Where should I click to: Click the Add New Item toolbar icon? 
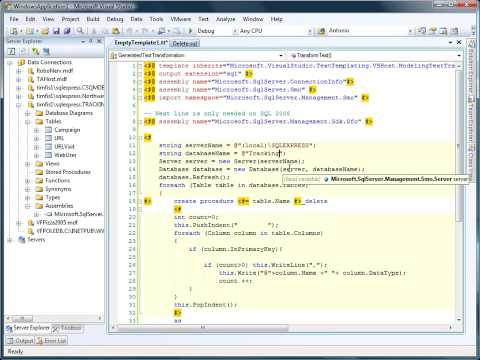click(30, 31)
